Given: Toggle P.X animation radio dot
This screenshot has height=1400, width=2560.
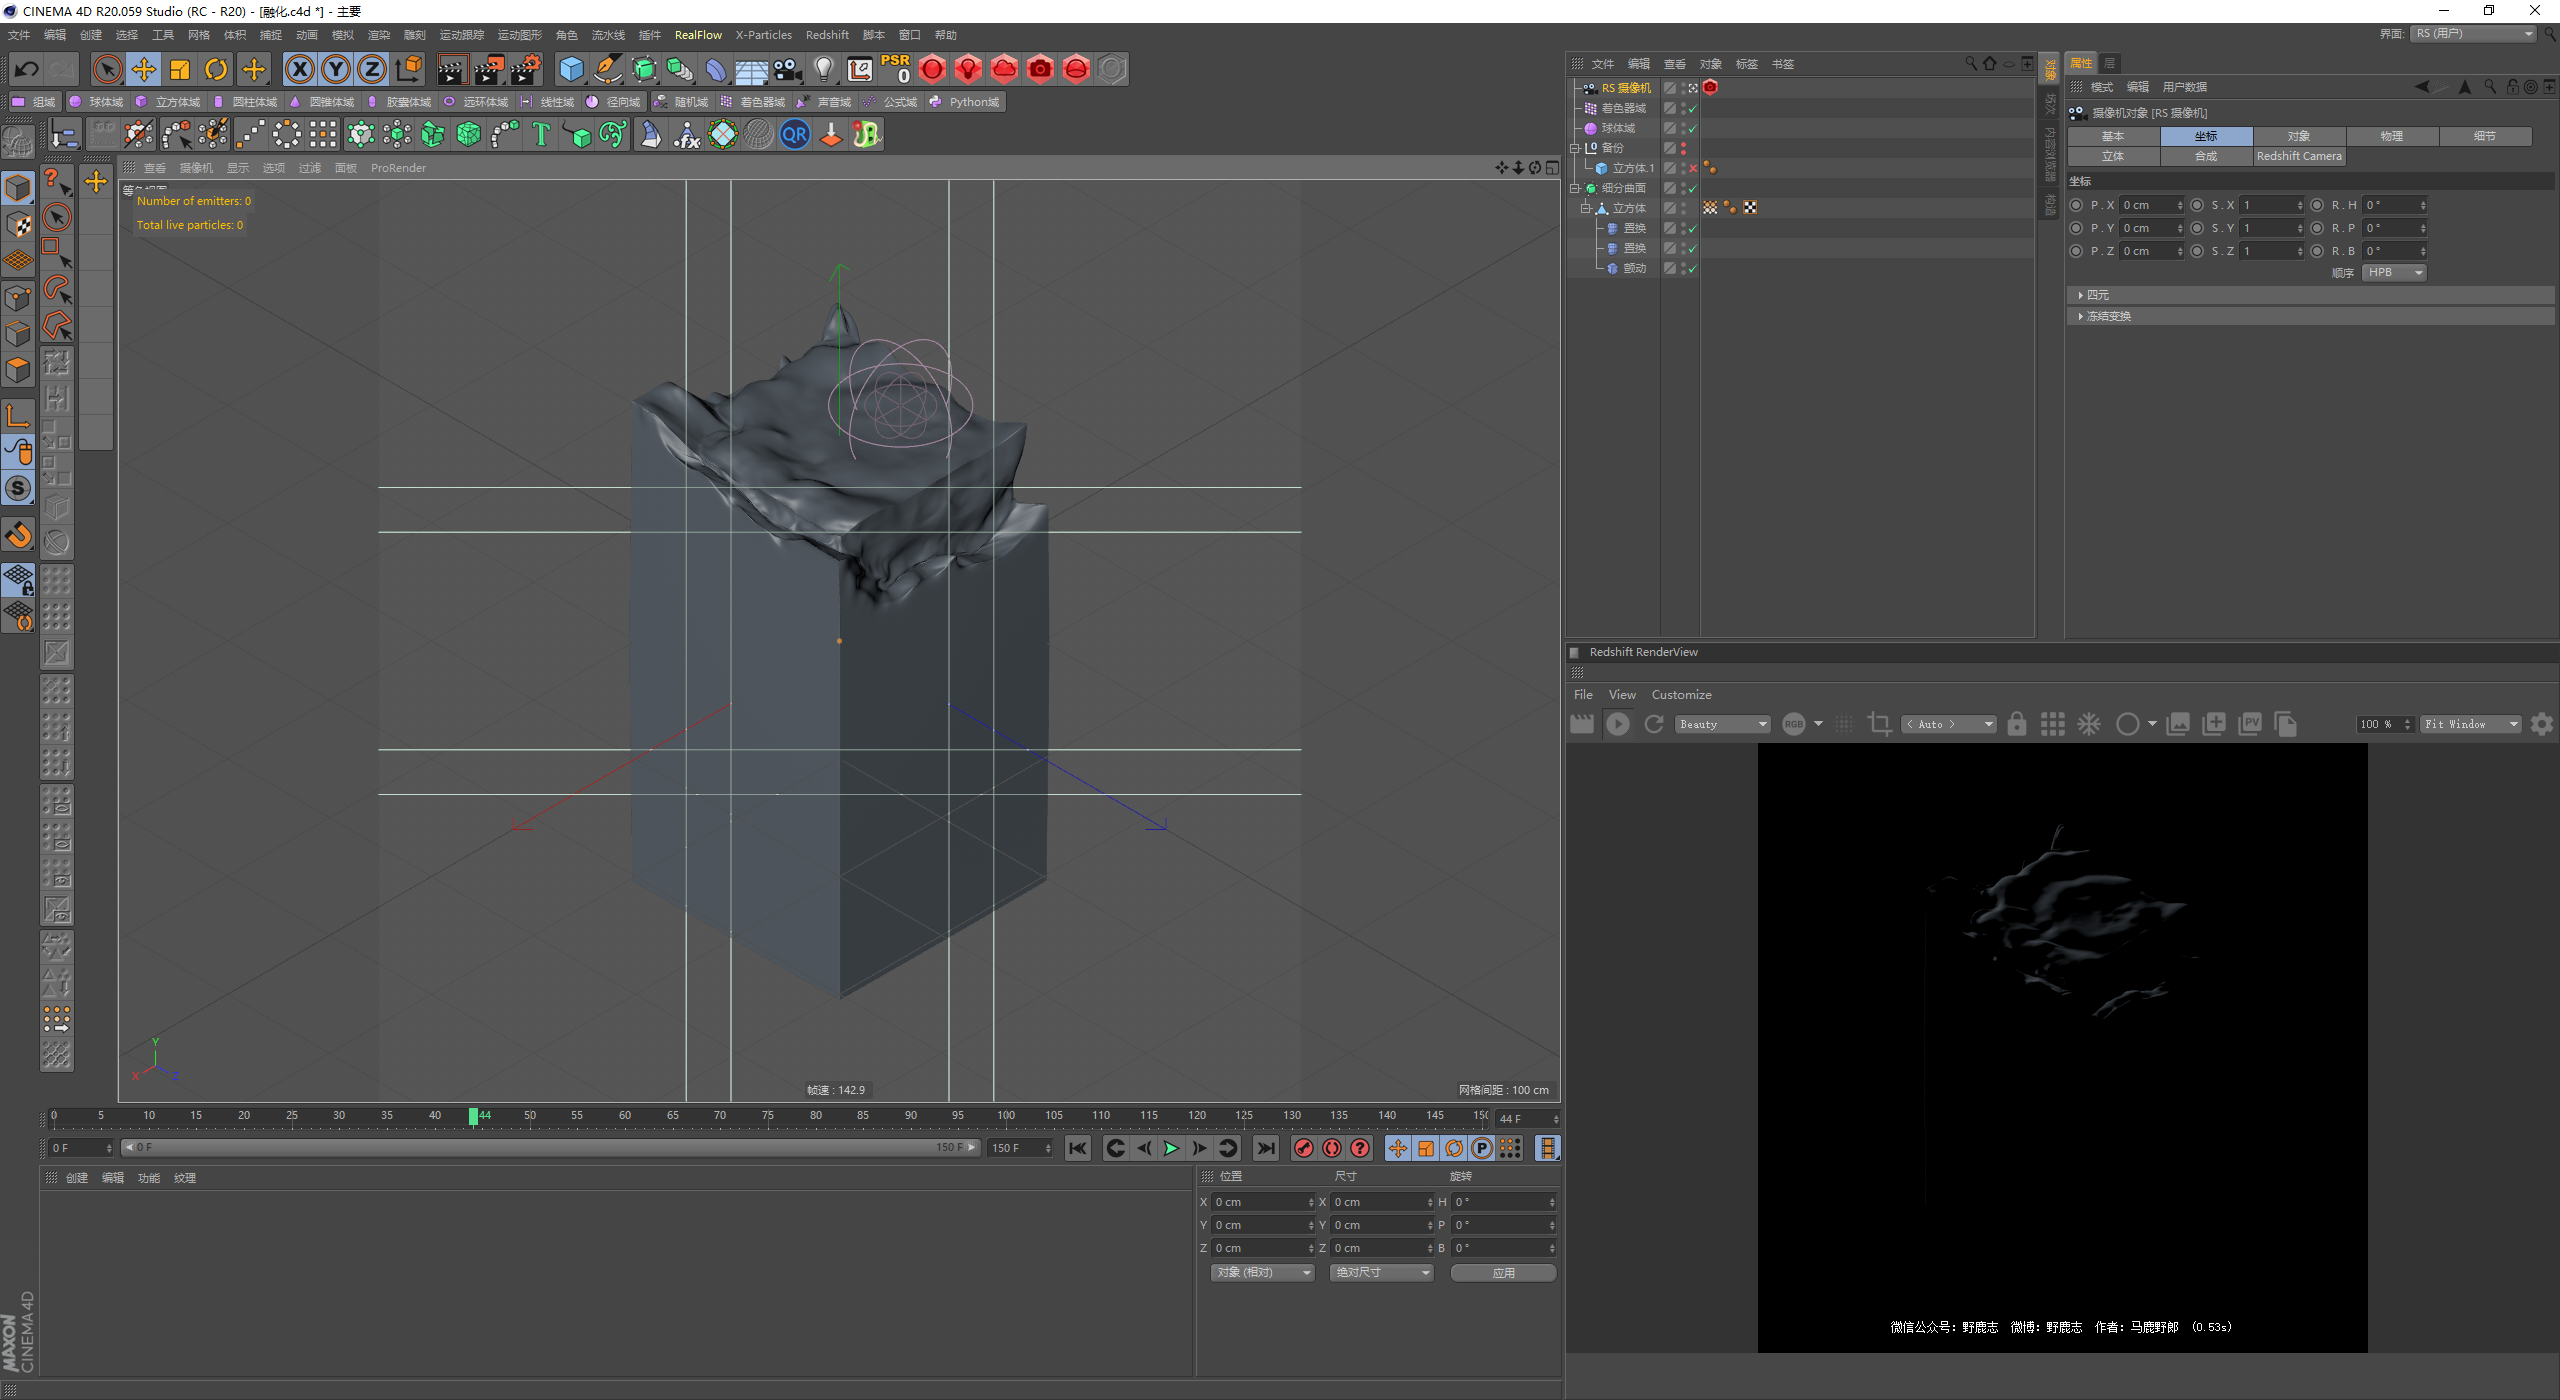Looking at the screenshot, I should coord(2076,205).
